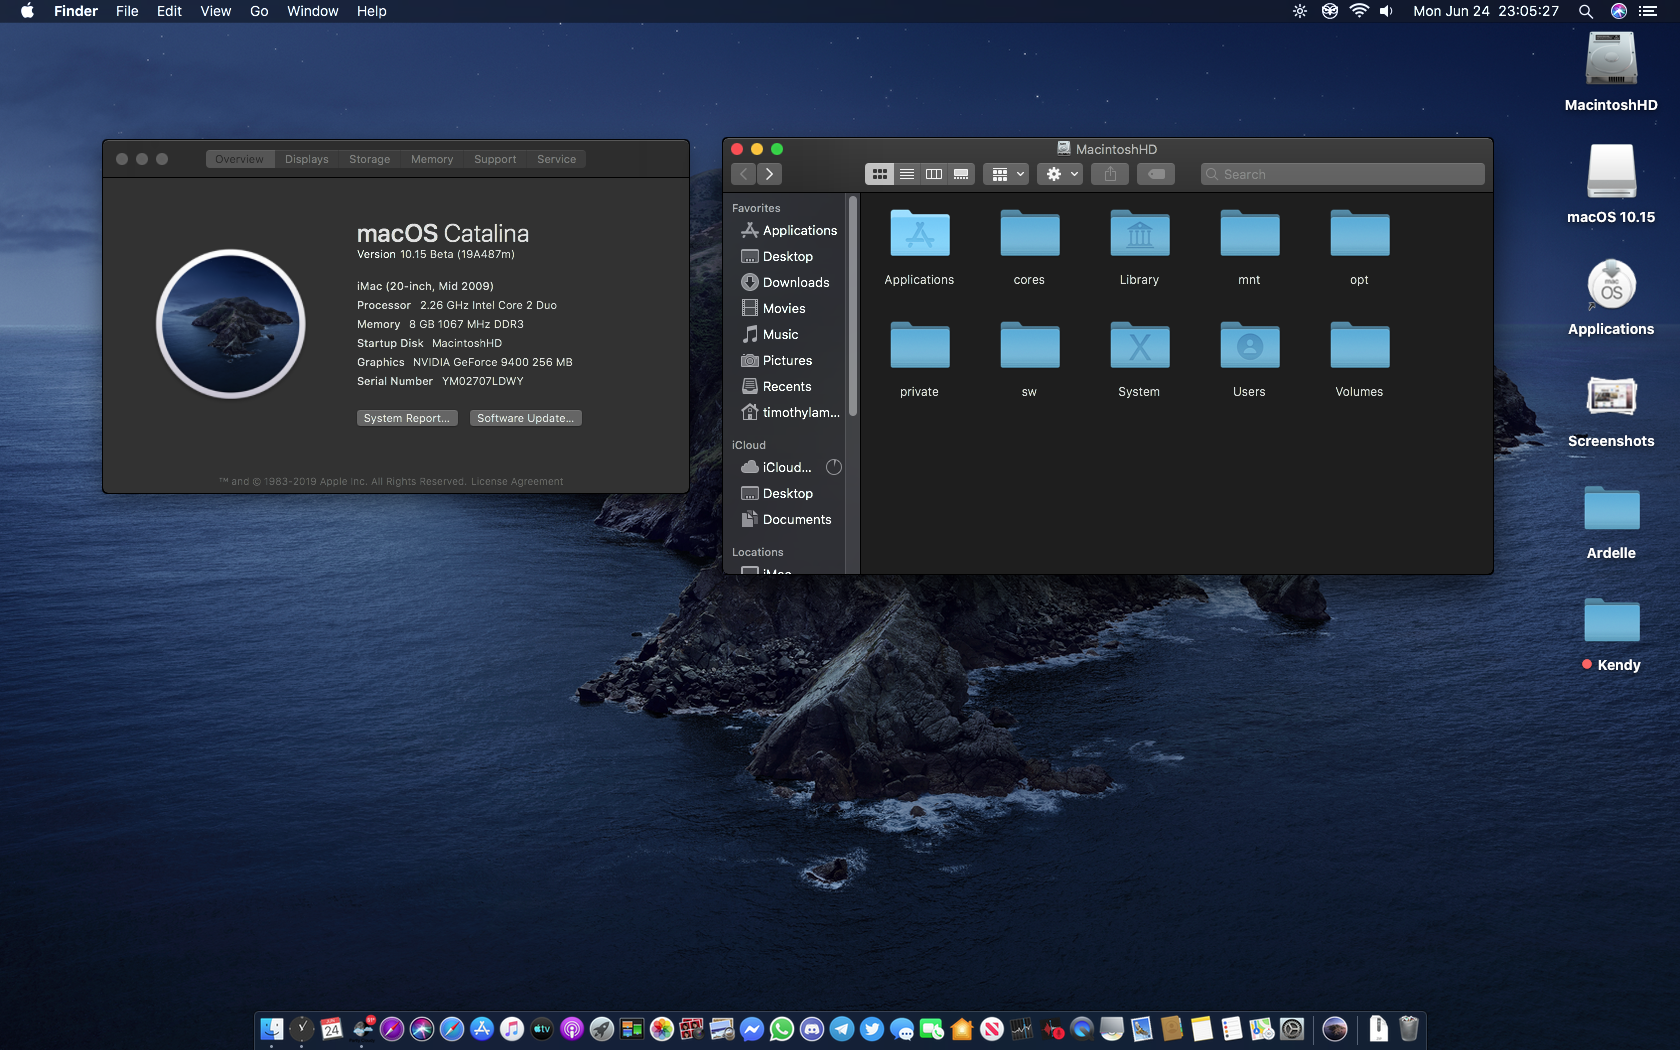Viewport: 1680px width, 1050px height.
Task: Open the Go menu
Action: (259, 11)
